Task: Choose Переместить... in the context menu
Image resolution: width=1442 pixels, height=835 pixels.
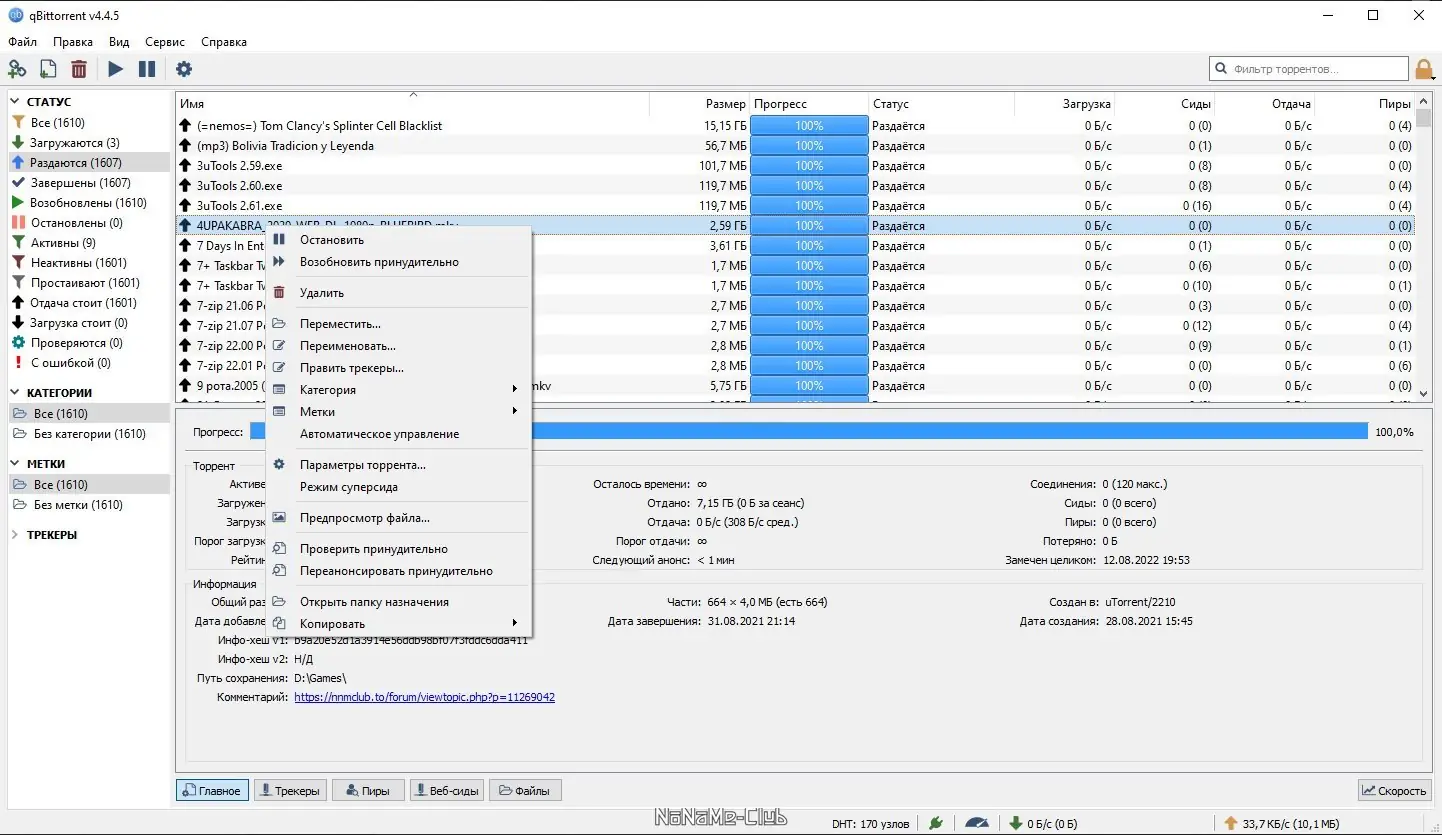Action: coord(398,324)
